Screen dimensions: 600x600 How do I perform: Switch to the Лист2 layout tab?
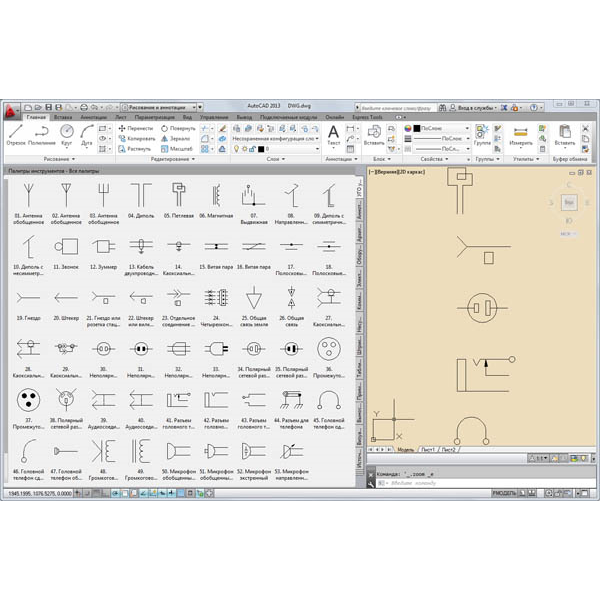coord(448,450)
